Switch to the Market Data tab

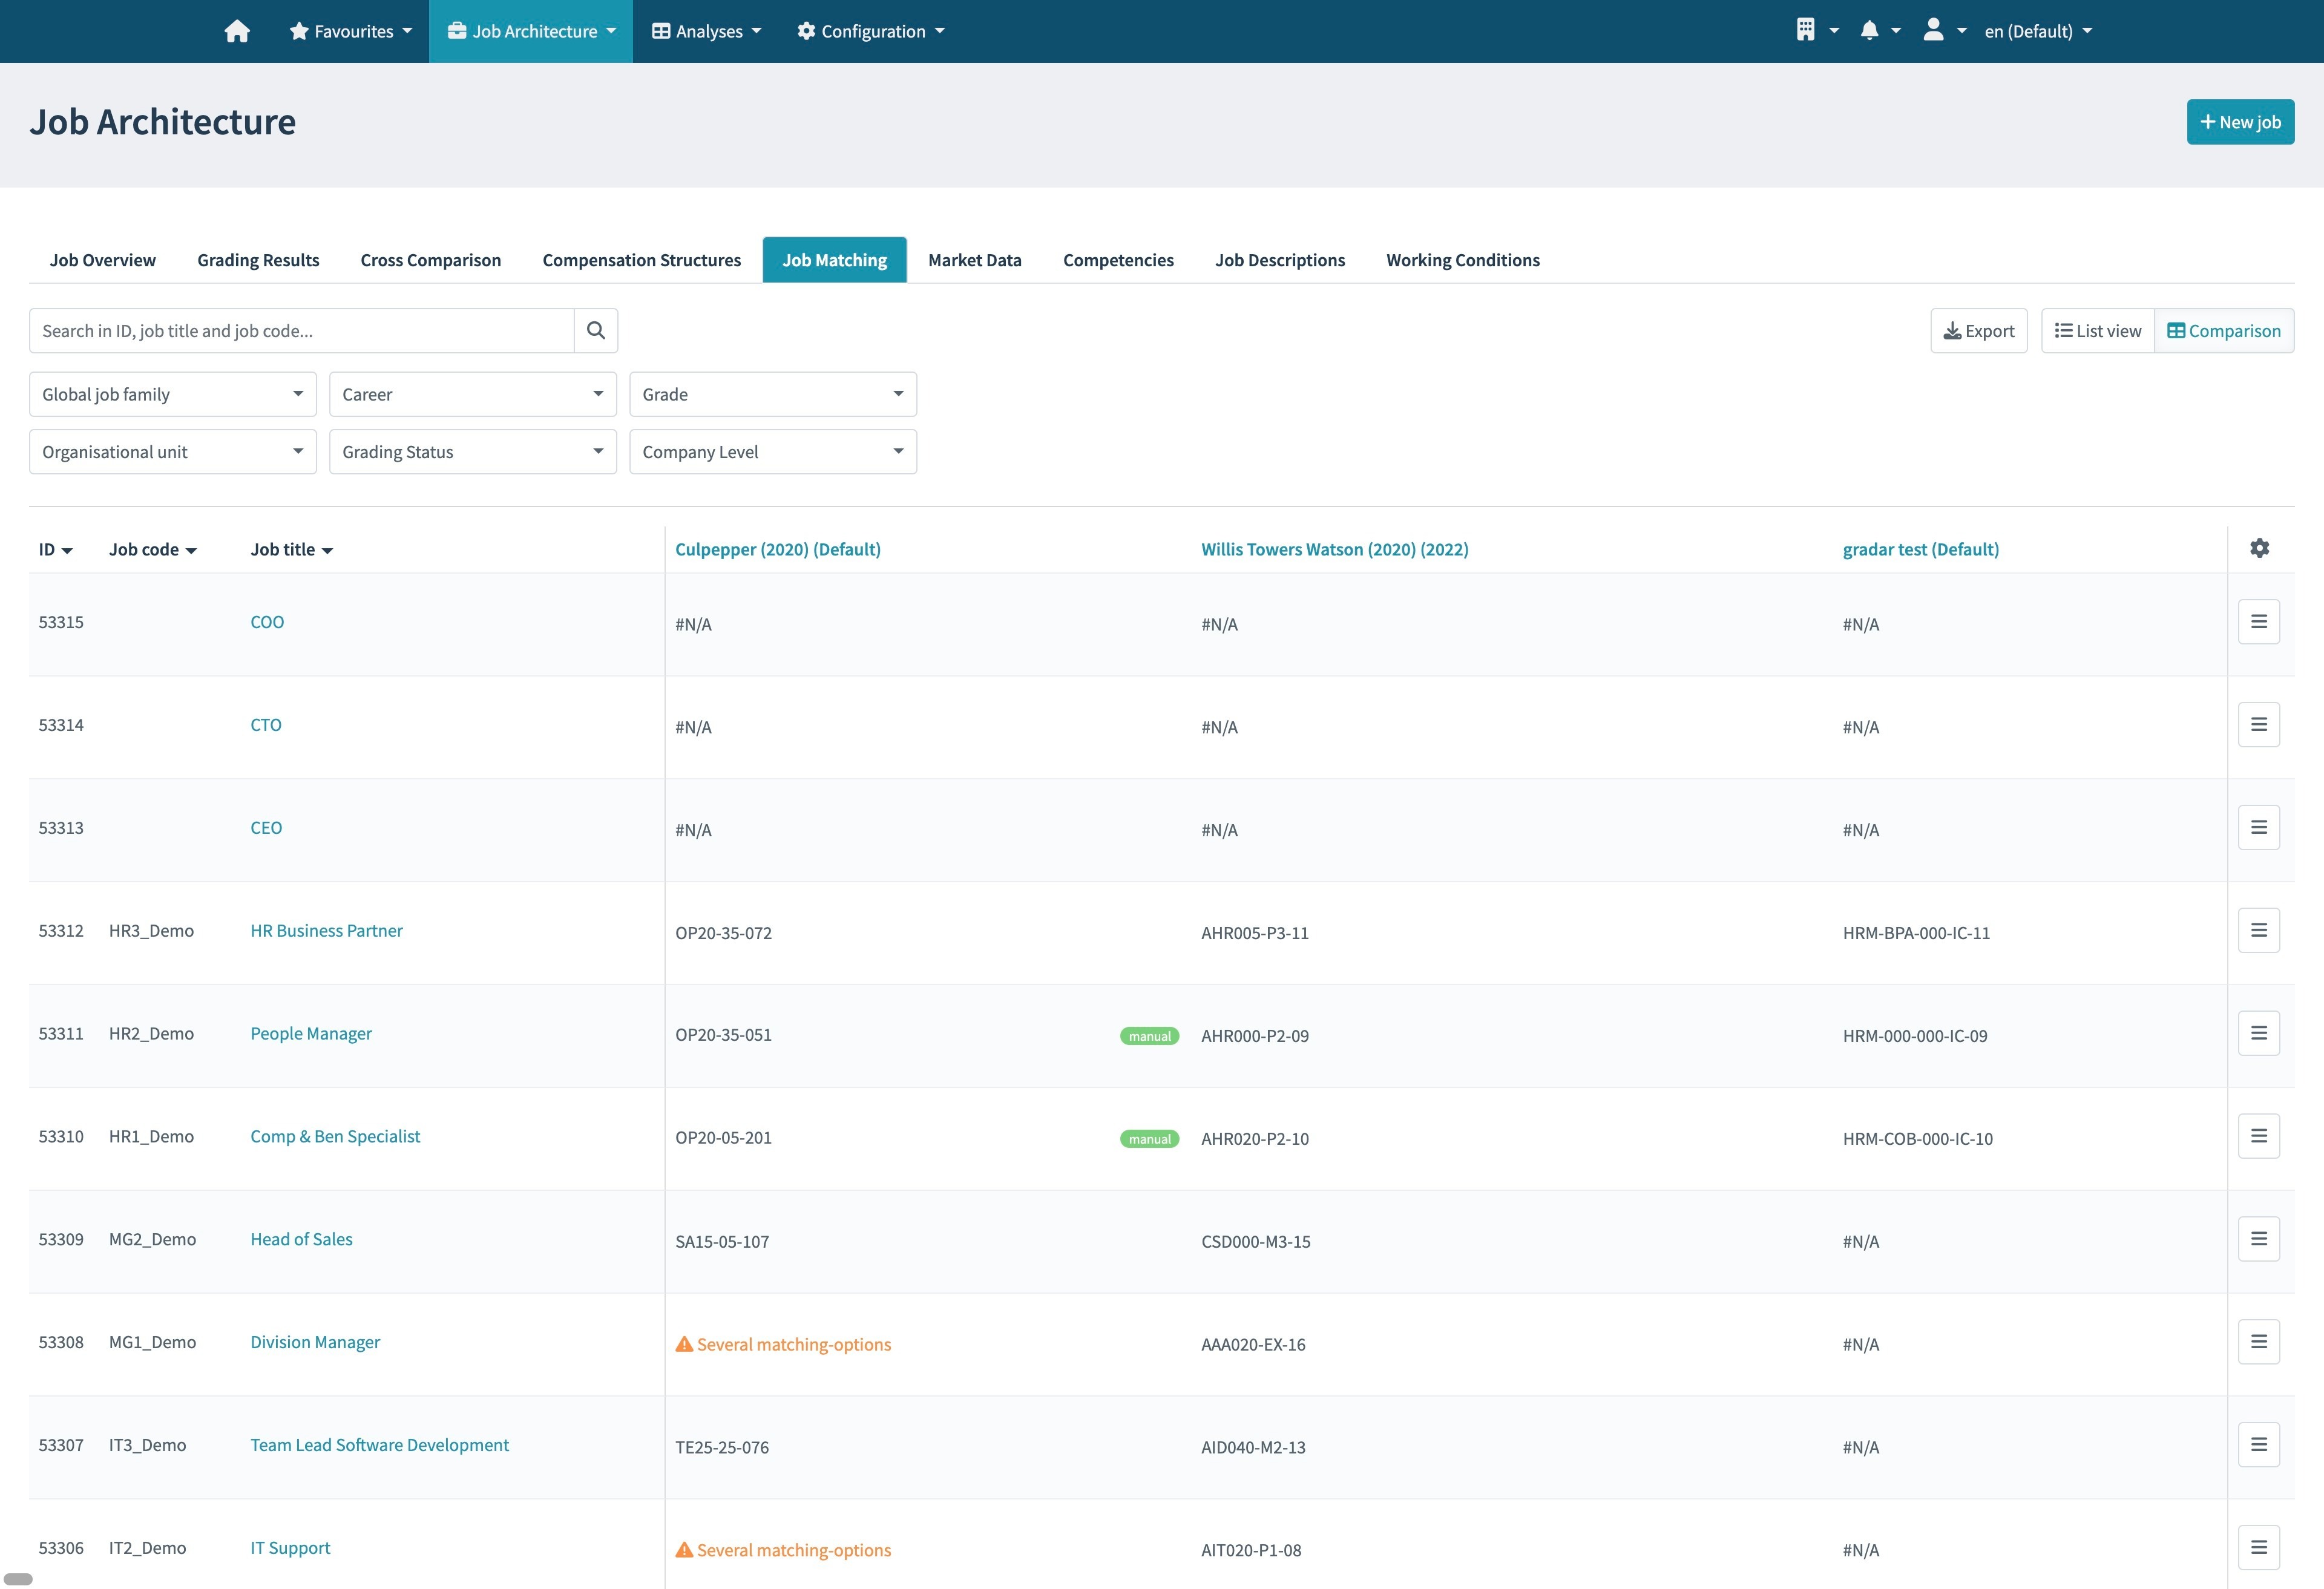(974, 260)
